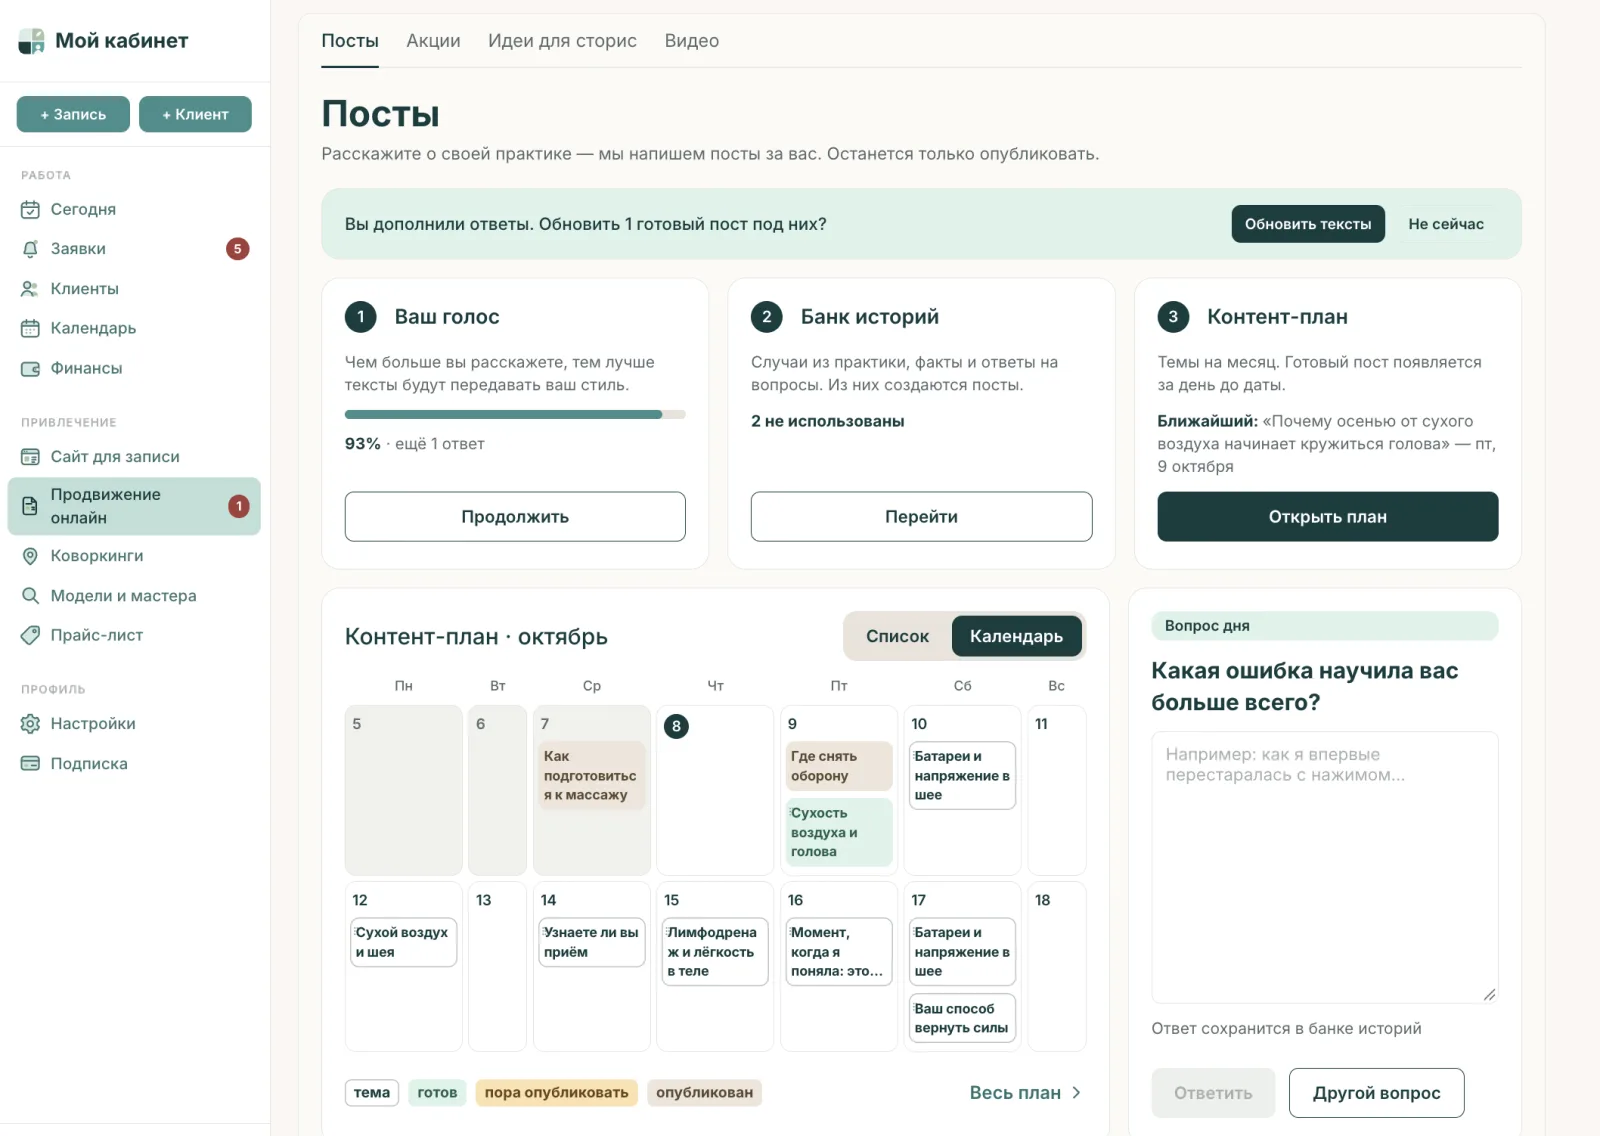Open the Сухость воздуха и голова post
This screenshot has width=1600, height=1136.
click(x=838, y=832)
